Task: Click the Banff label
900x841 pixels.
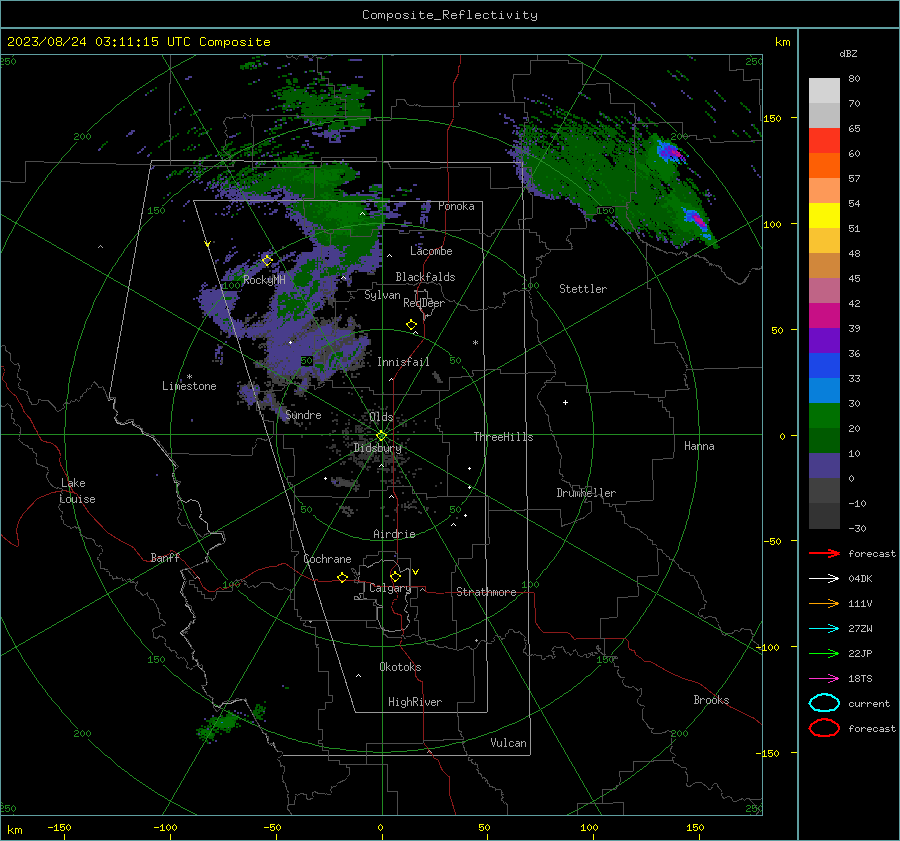Action: [165, 557]
